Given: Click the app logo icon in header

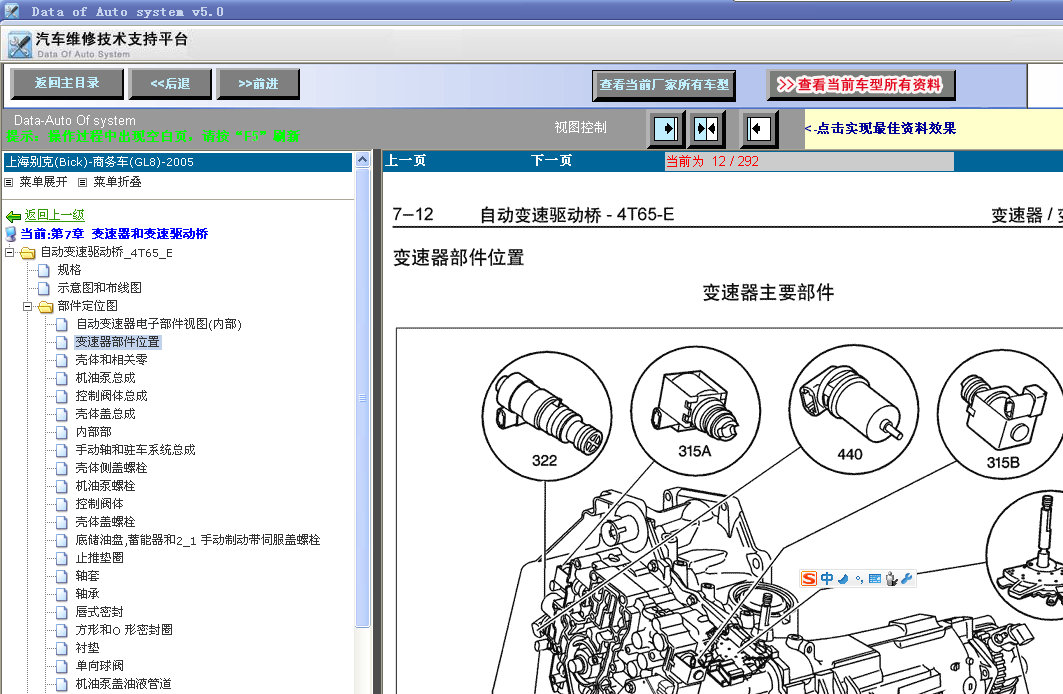Looking at the screenshot, I should pyautogui.click(x=20, y=45).
